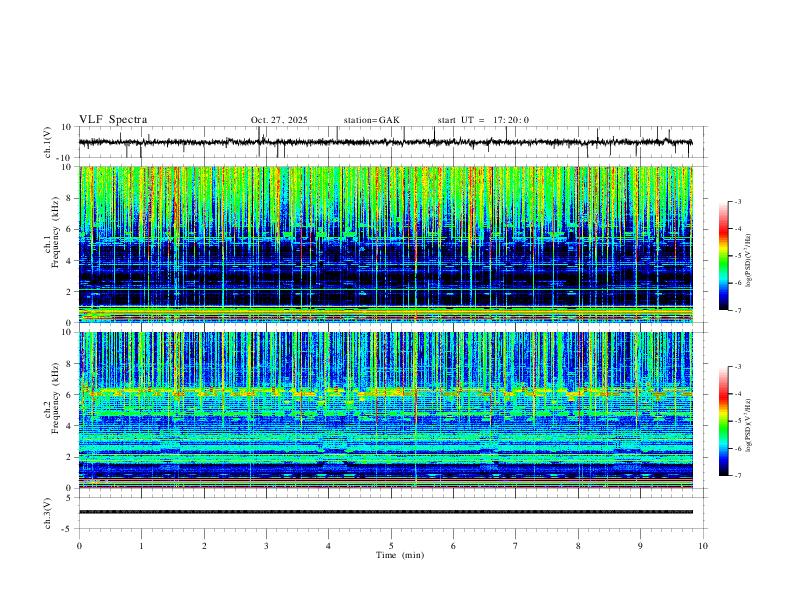The height and width of the screenshot is (612, 792).
Task: Click the ch.2 "Frequency (kHz)" axis label
Action: (x=56, y=398)
